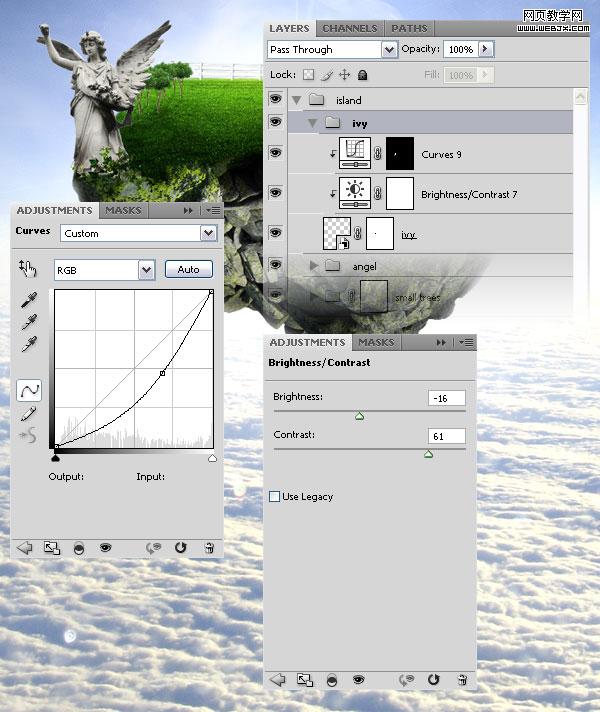This screenshot has height=712, width=600.
Task: Open Masks tab in Curves panel
Action: pos(123,211)
